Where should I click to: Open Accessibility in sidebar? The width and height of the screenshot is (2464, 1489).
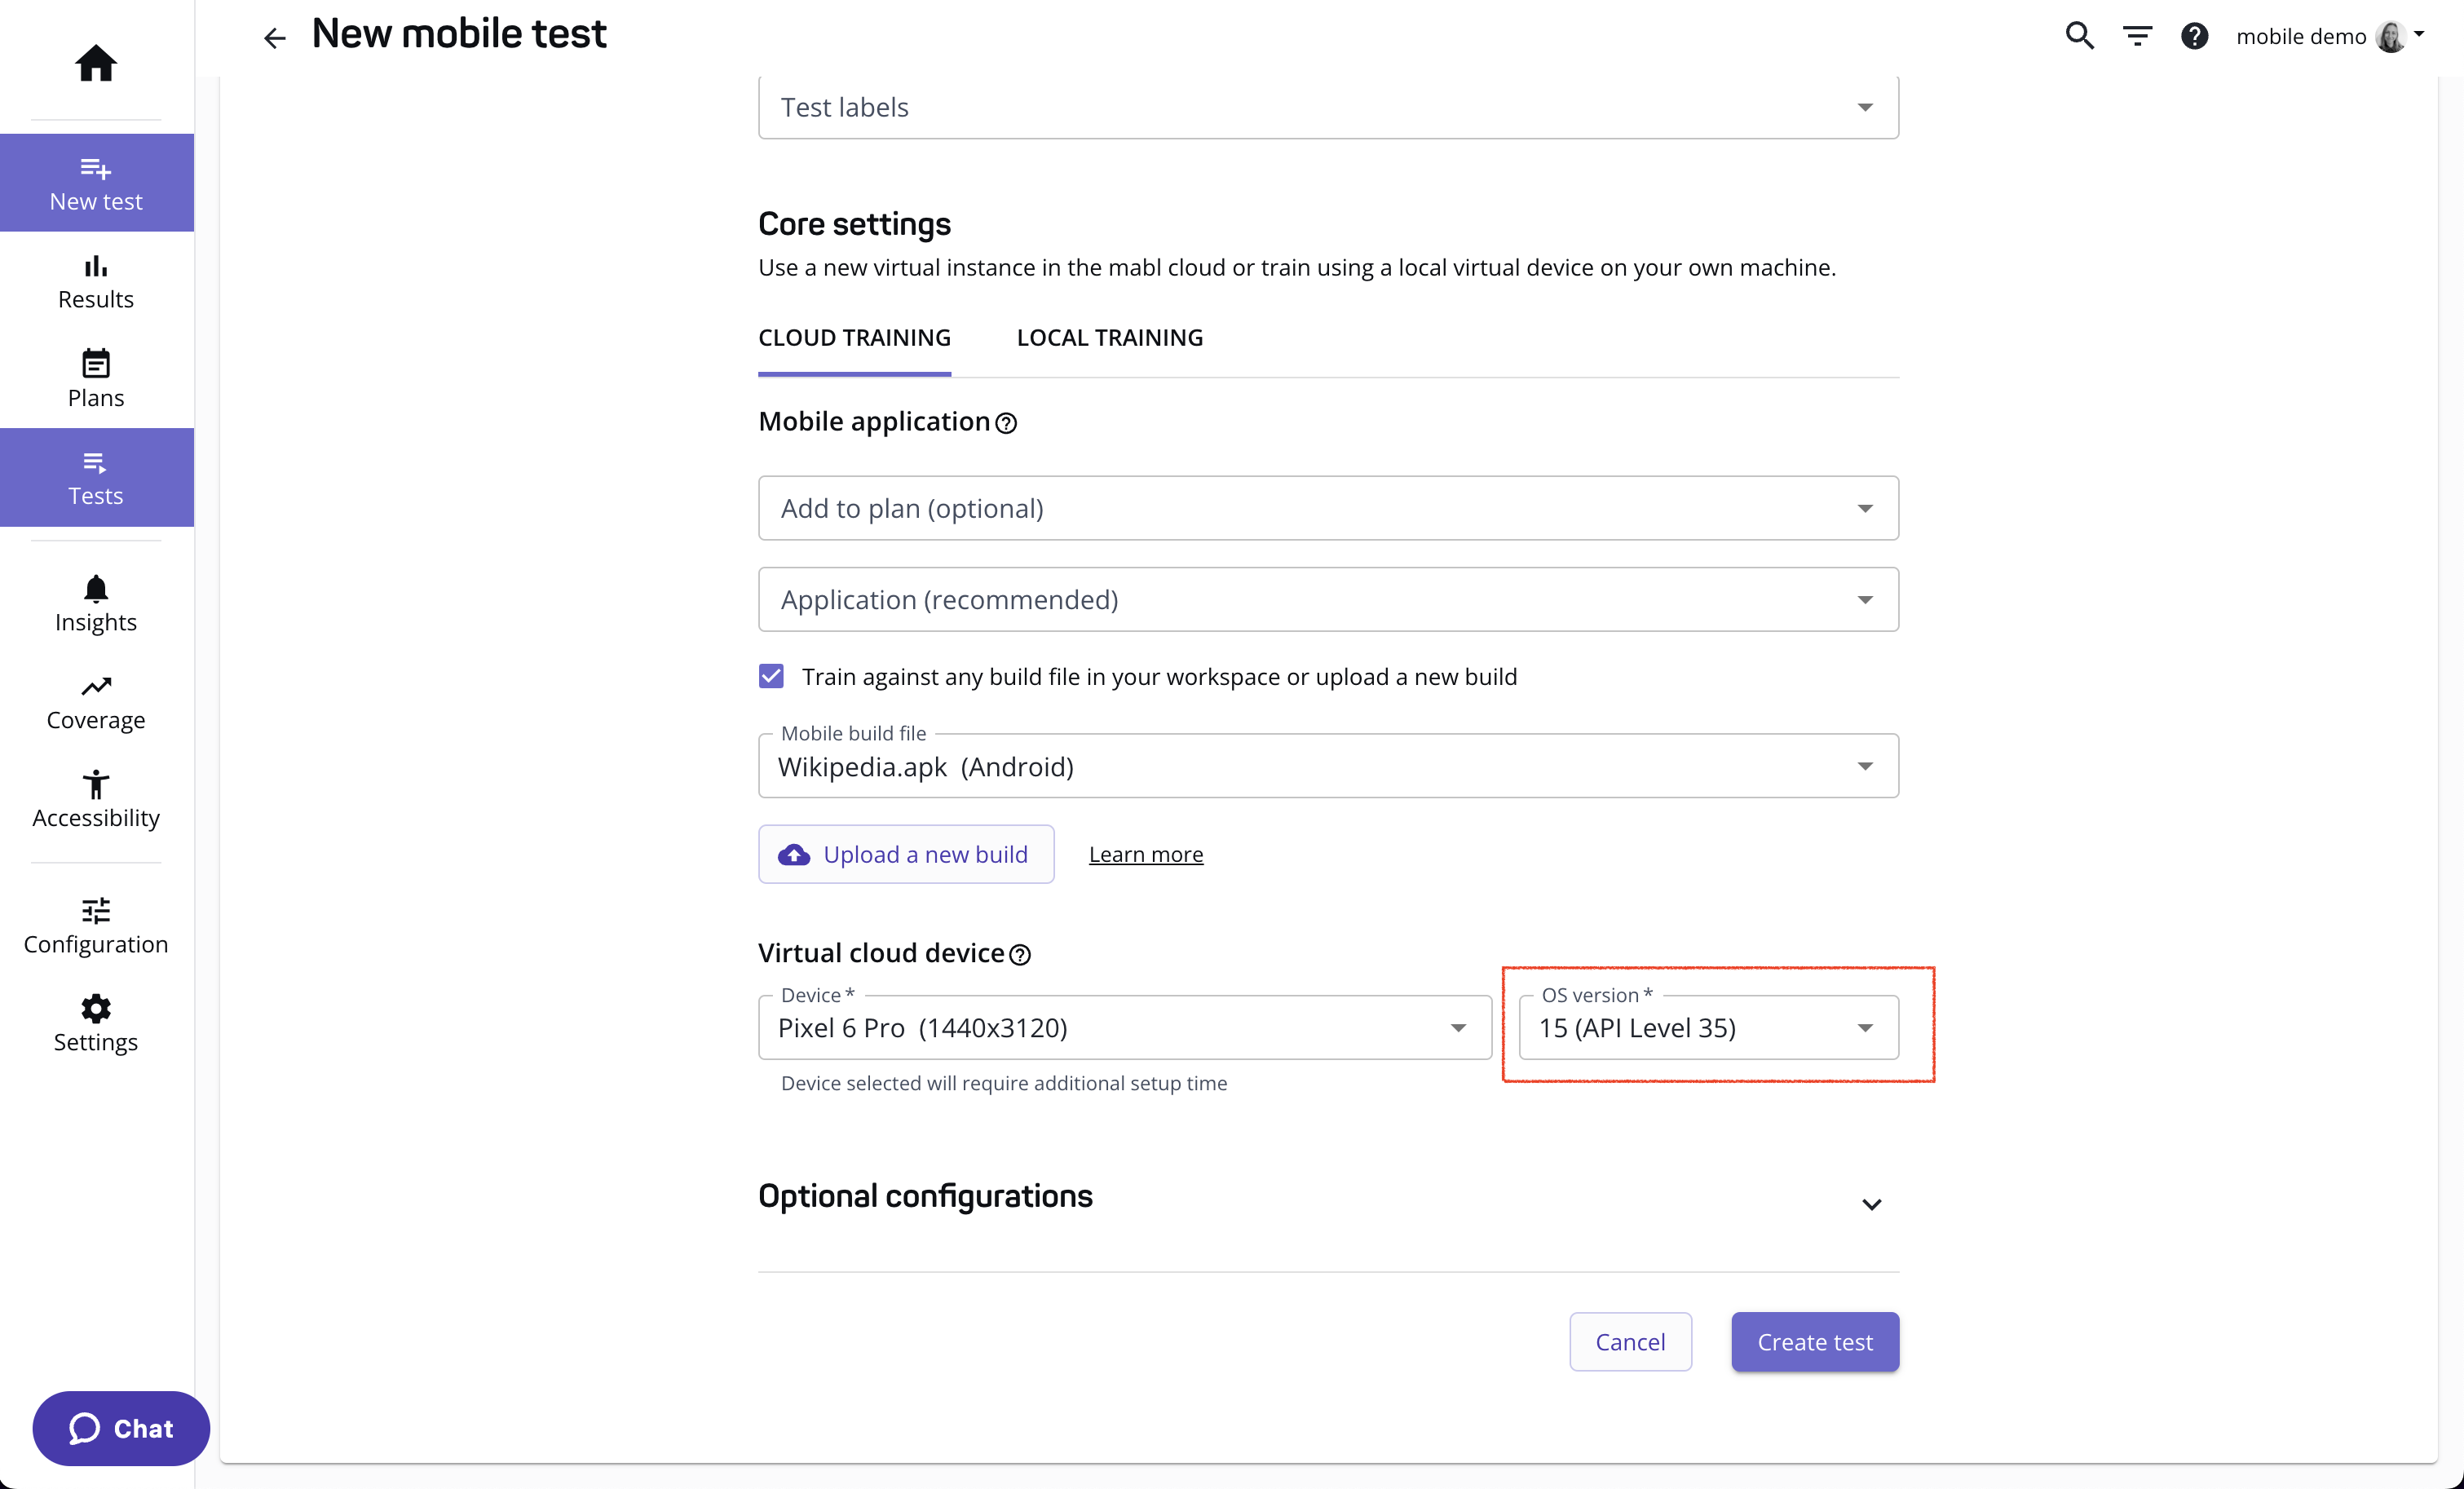click(x=96, y=800)
